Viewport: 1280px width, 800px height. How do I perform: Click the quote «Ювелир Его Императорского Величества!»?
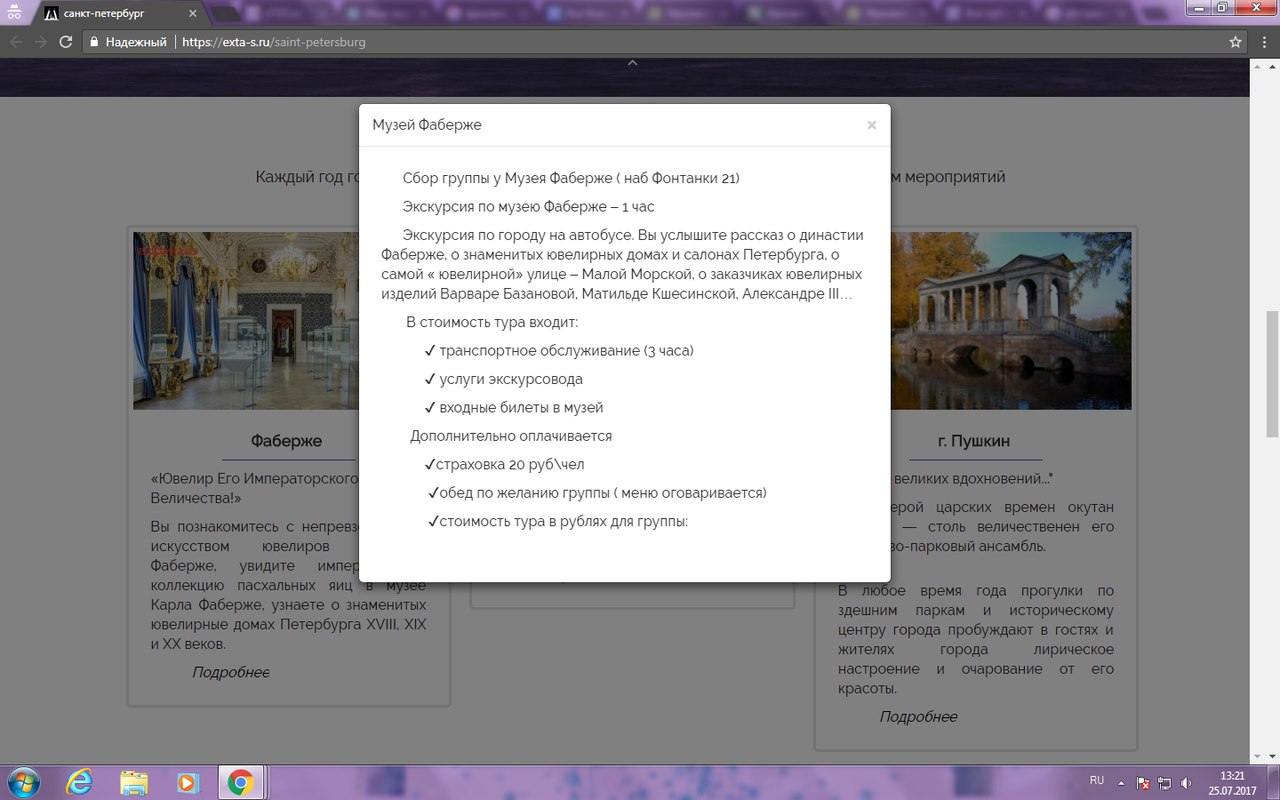pyautogui.click(x=254, y=489)
